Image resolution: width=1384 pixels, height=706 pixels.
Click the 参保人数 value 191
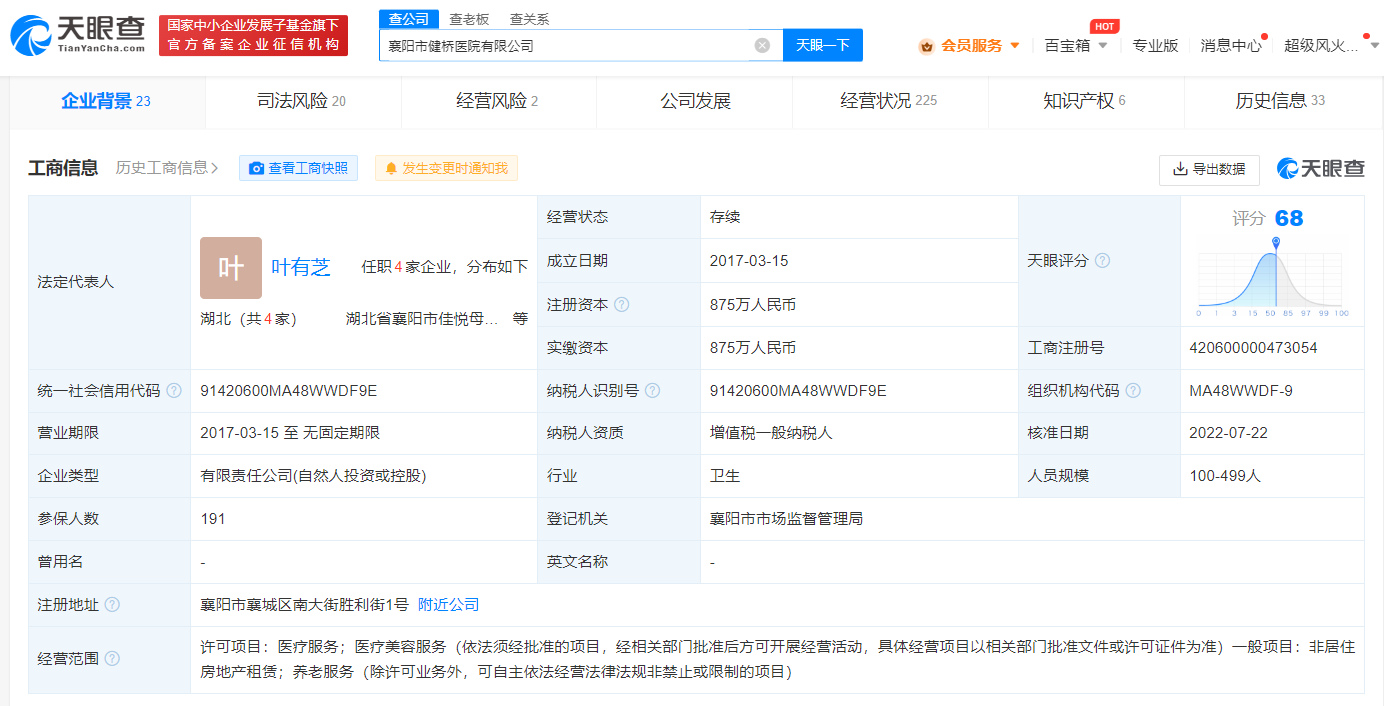[x=213, y=519]
